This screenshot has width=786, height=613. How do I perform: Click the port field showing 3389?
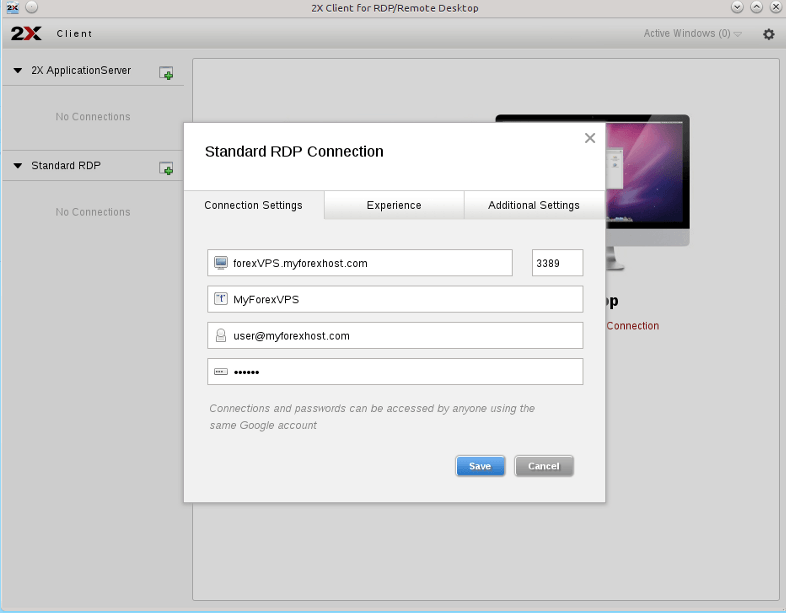pos(557,263)
